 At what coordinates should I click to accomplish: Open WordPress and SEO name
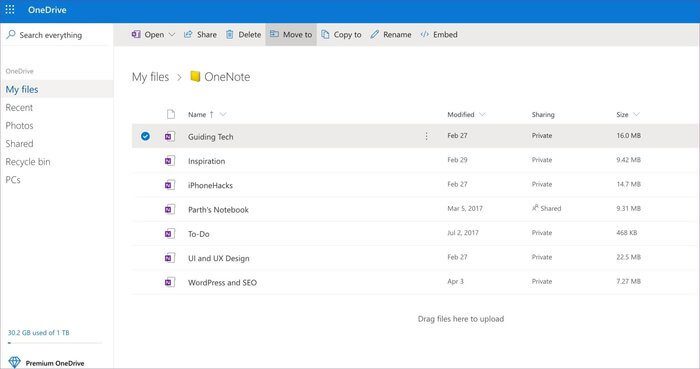coord(222,282)
